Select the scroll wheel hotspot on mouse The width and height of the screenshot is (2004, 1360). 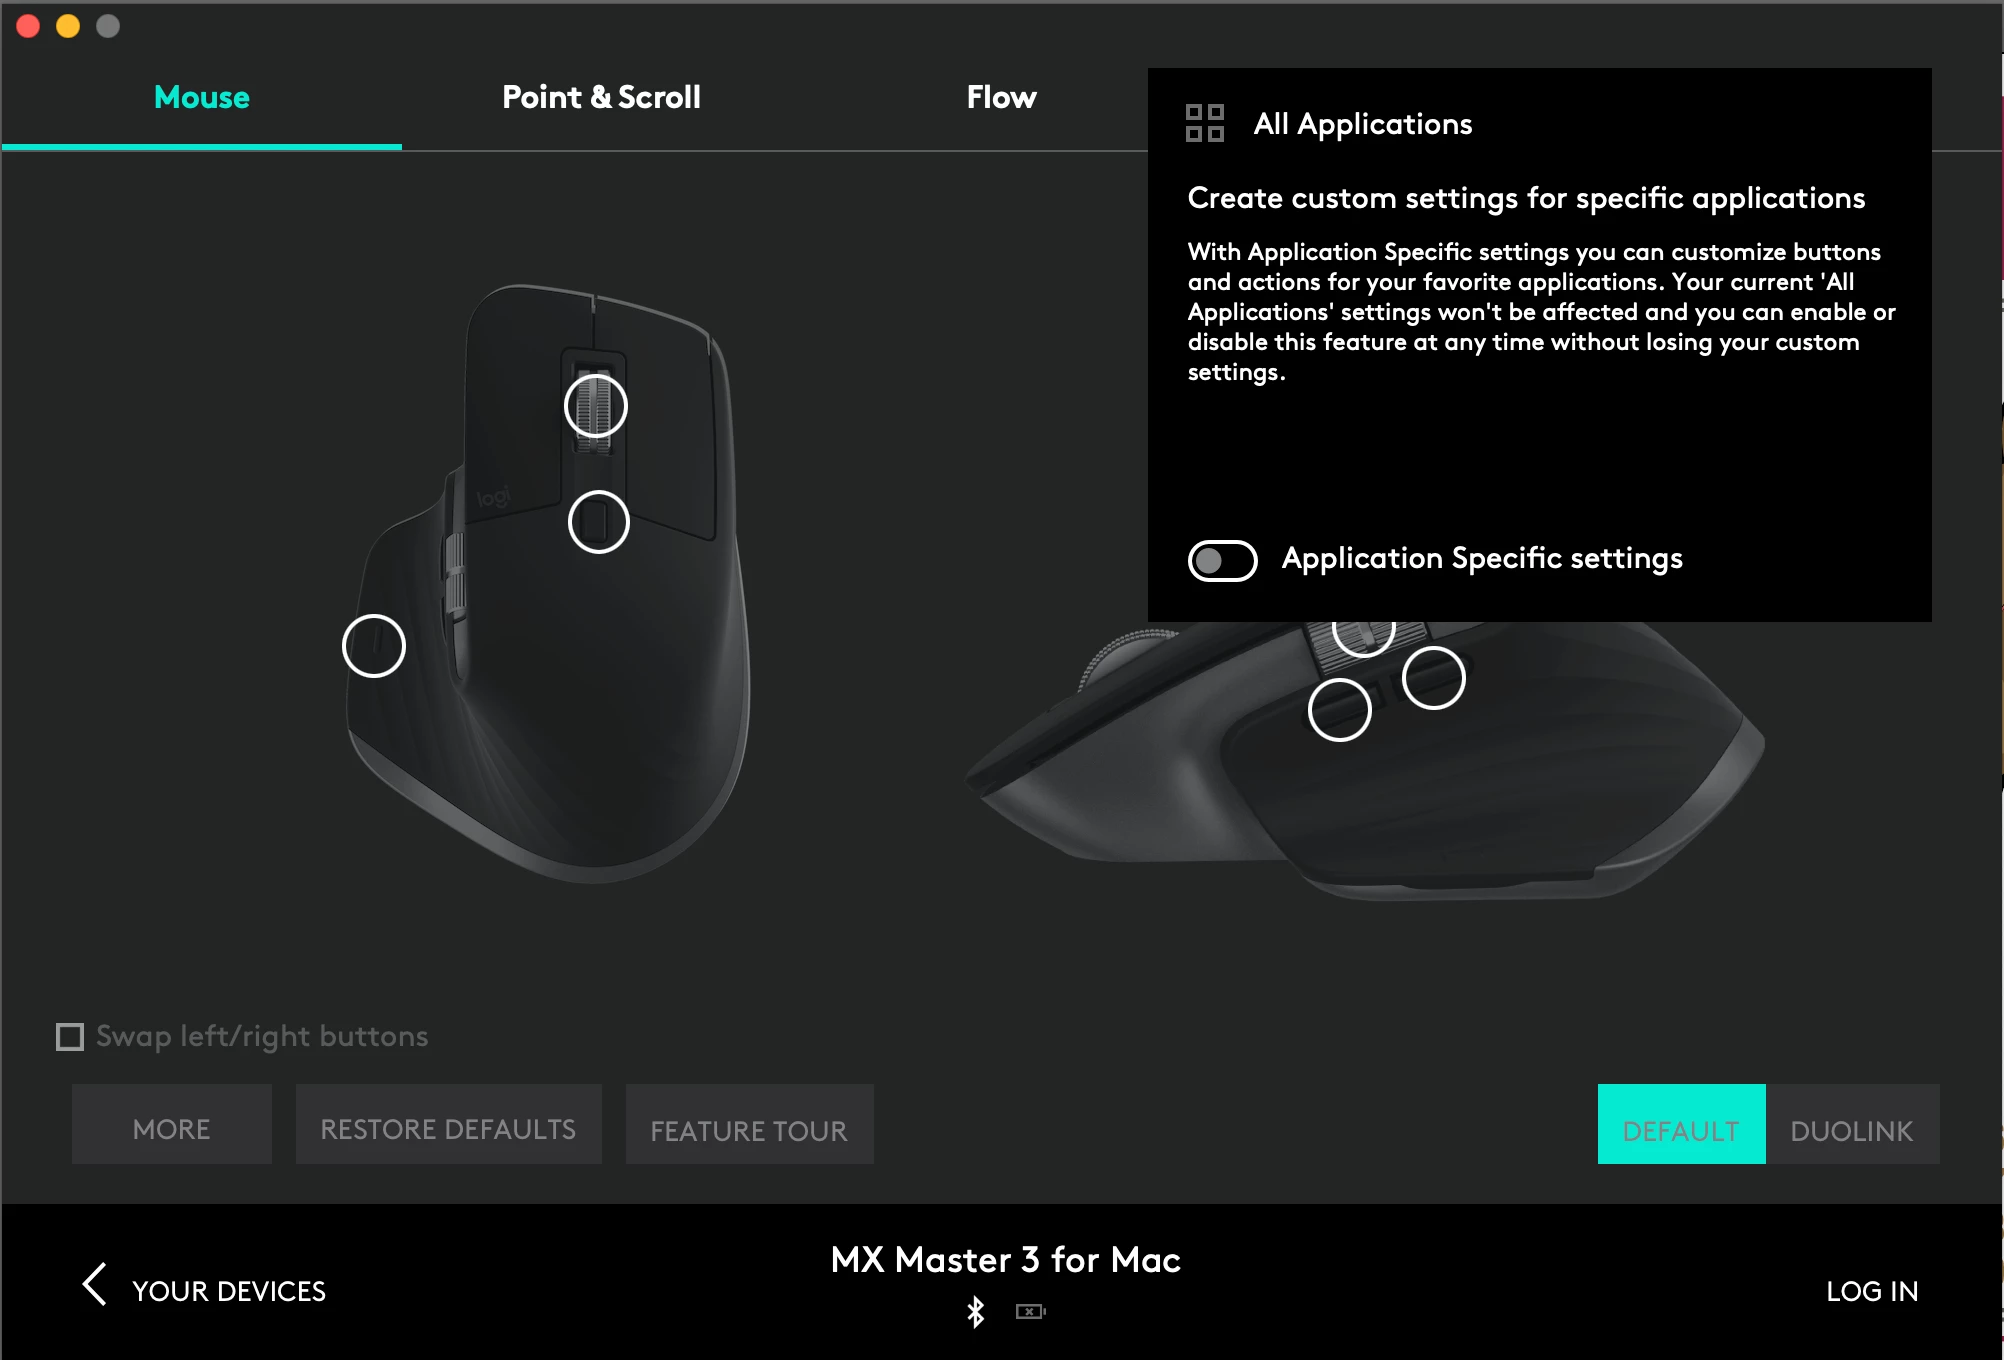tap(596, 406)
